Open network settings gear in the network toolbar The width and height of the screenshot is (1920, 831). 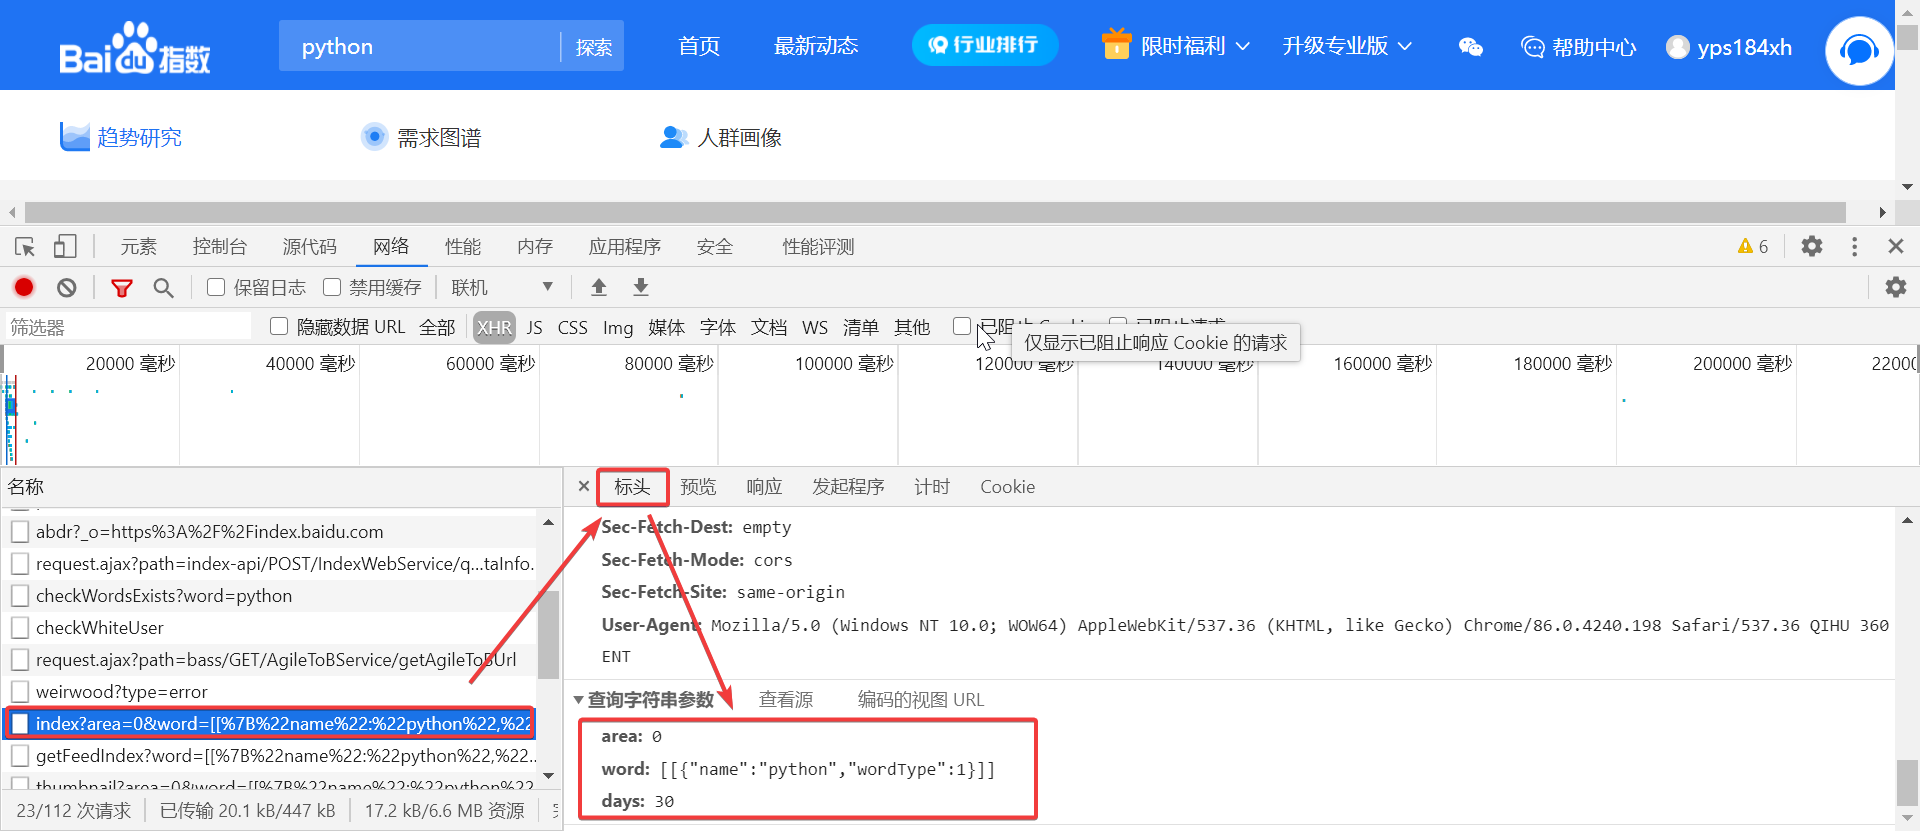(x=1896, y=288)
